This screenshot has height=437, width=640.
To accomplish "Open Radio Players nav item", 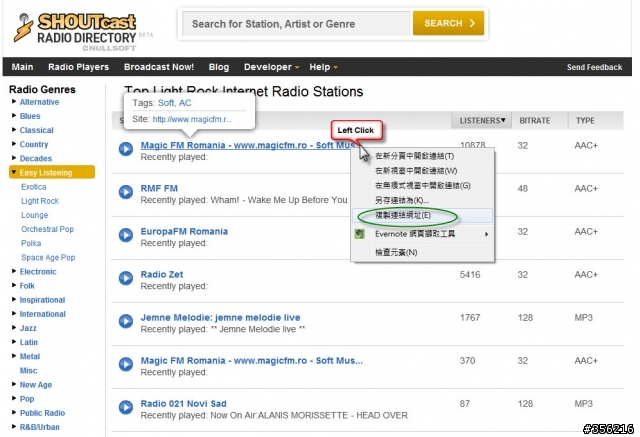I will [x=78, y=67].
